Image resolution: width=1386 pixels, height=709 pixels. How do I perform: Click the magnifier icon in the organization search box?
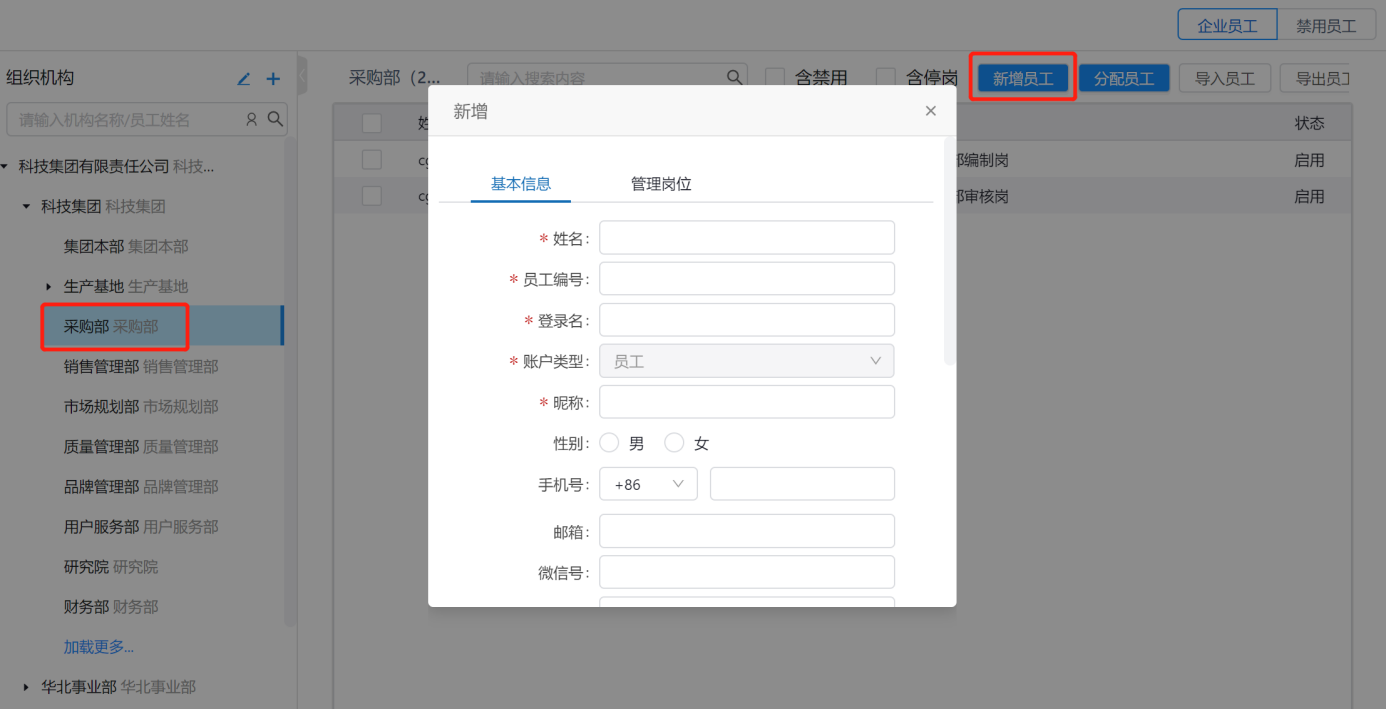pyautogui.click(x=273, y=120)
